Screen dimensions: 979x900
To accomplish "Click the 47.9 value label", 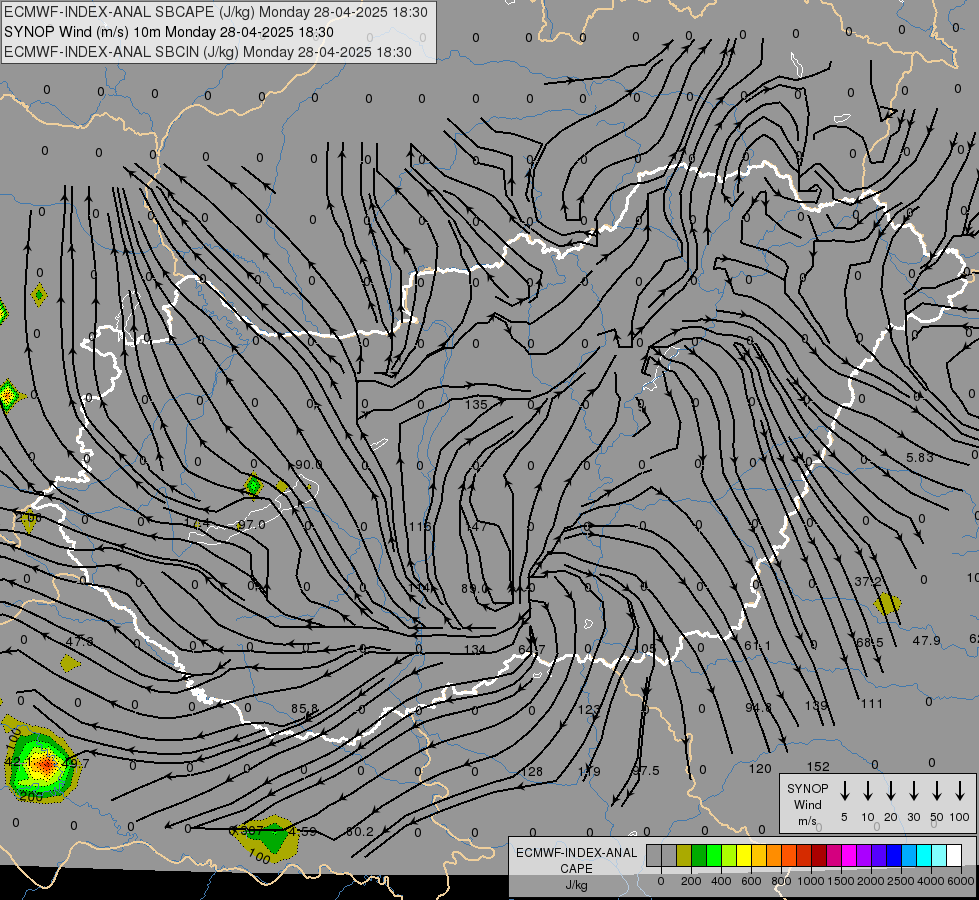I will point(926,640).
